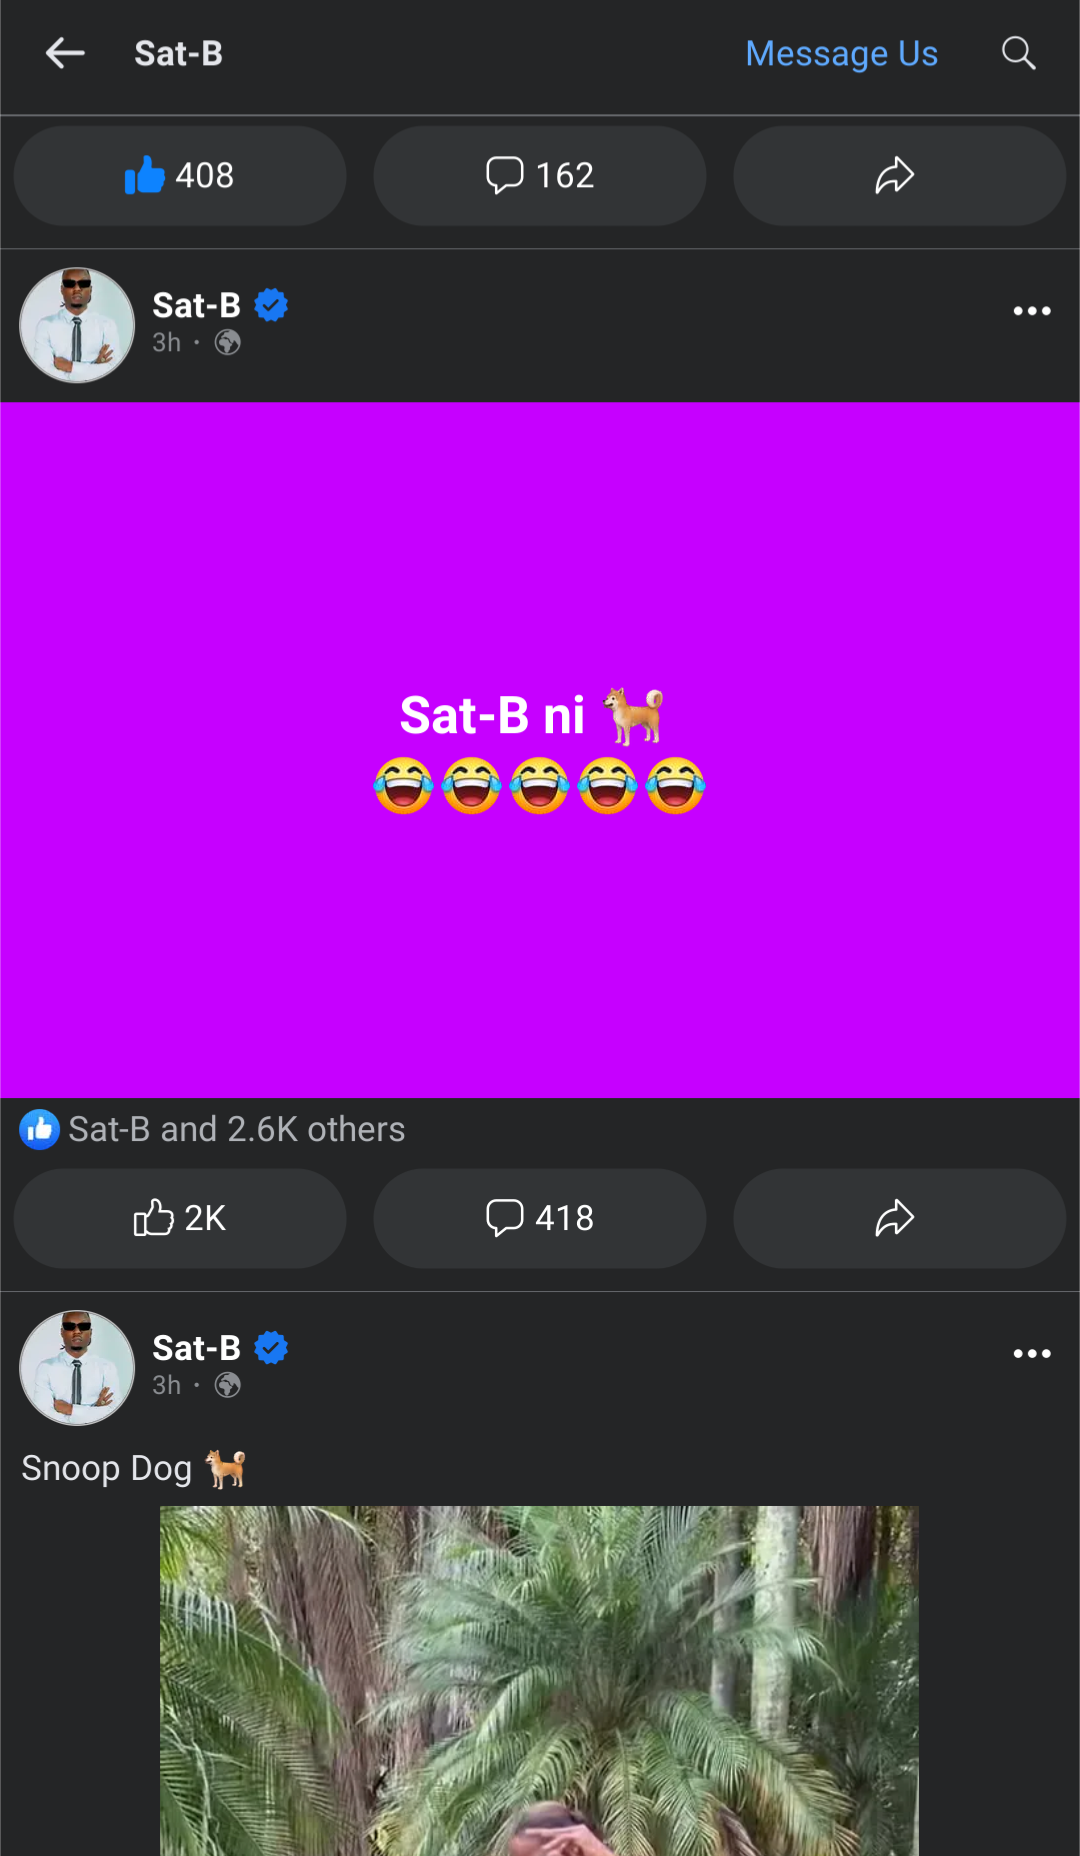Screen dimensions: 1080x1856
Task: Open comments on the 162-comment post
Action: pyautogui.click(x=540, y=176)
